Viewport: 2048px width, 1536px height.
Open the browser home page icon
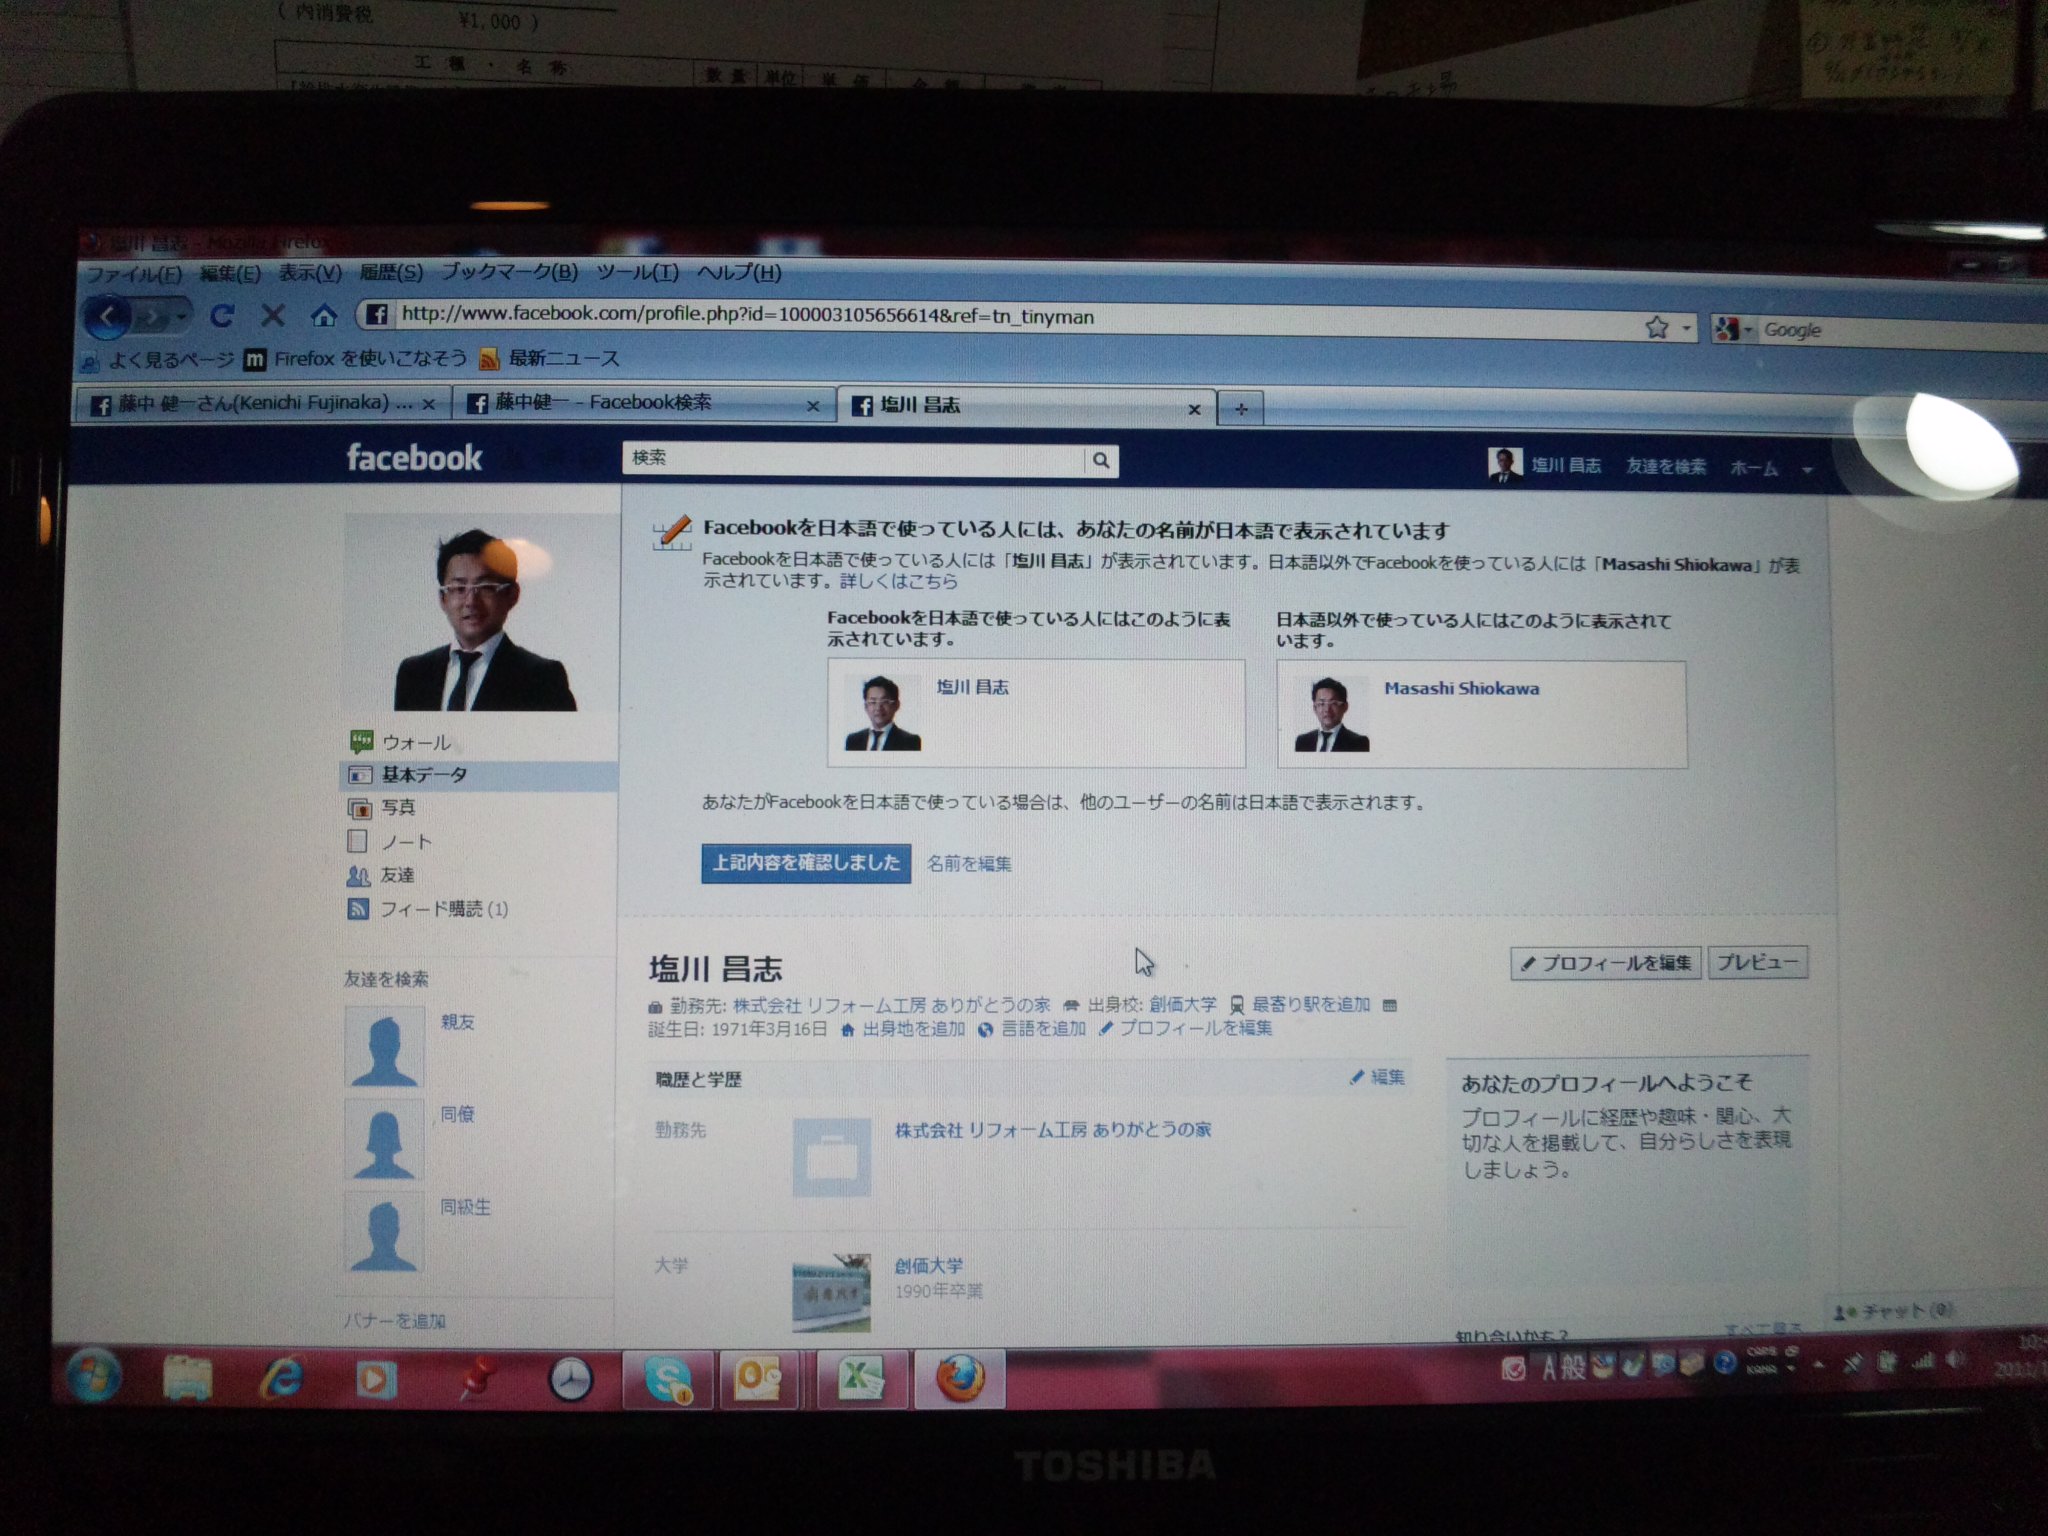tap(323, 316)
